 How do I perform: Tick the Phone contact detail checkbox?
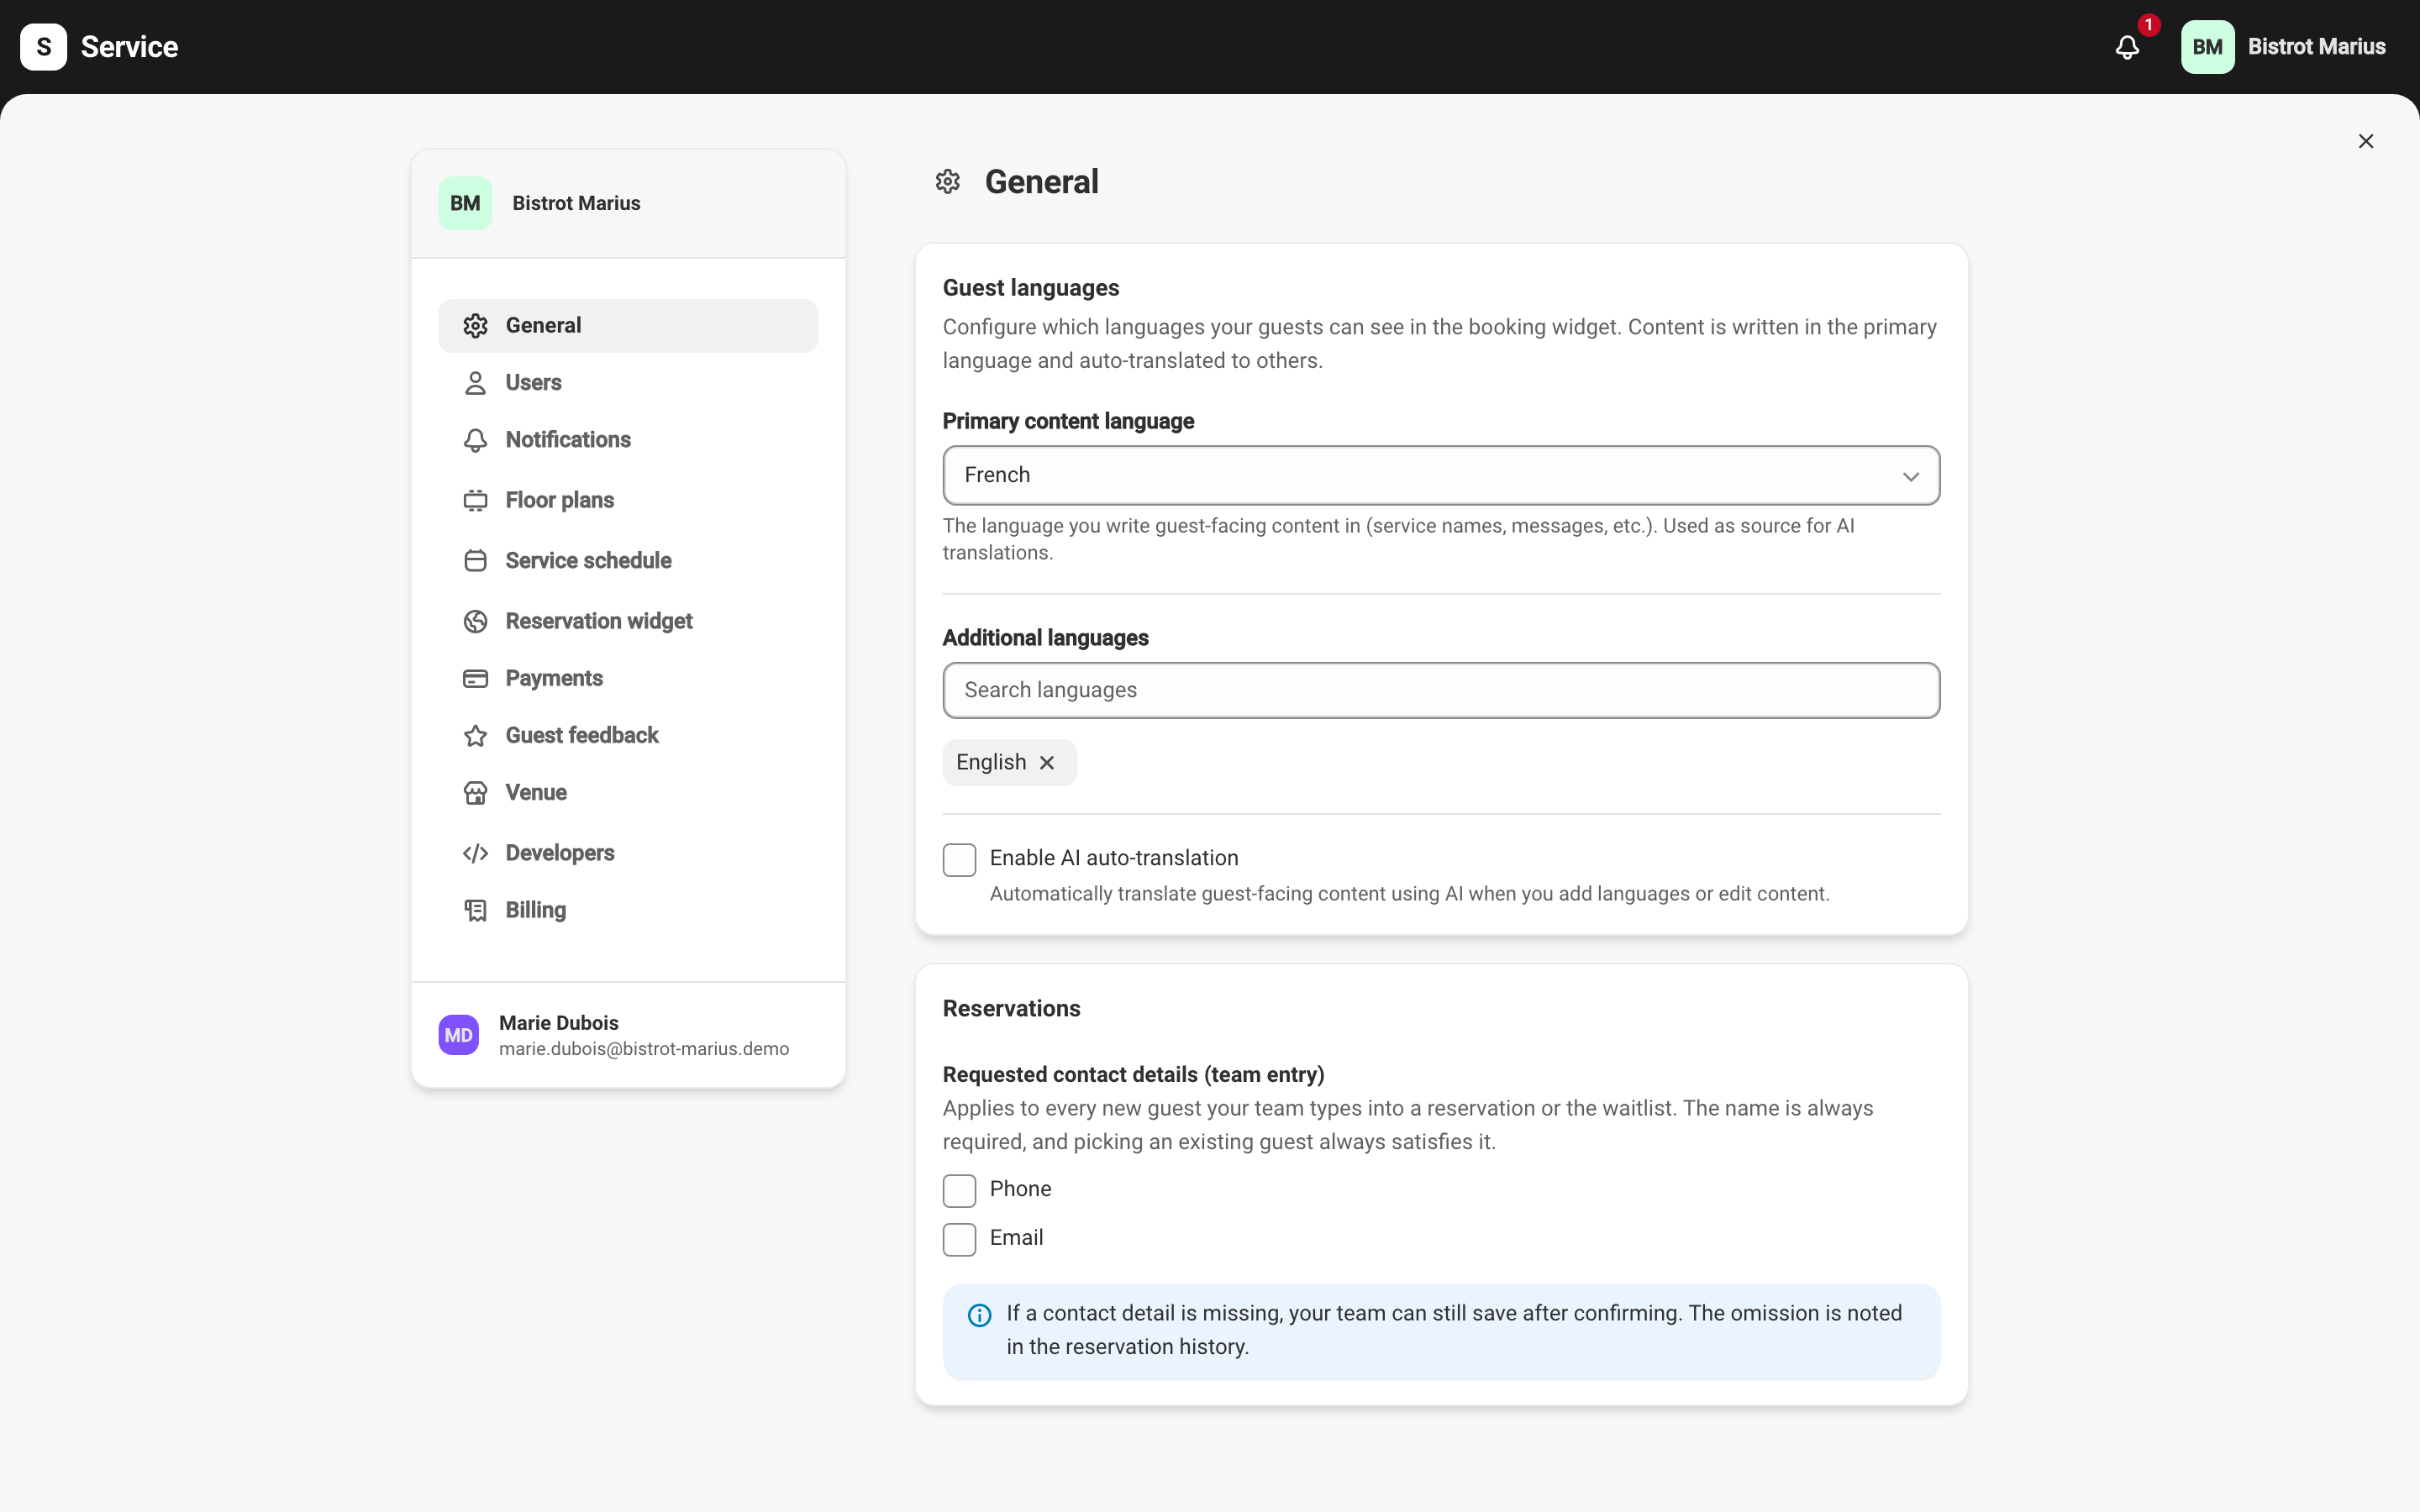[959, 1191]
